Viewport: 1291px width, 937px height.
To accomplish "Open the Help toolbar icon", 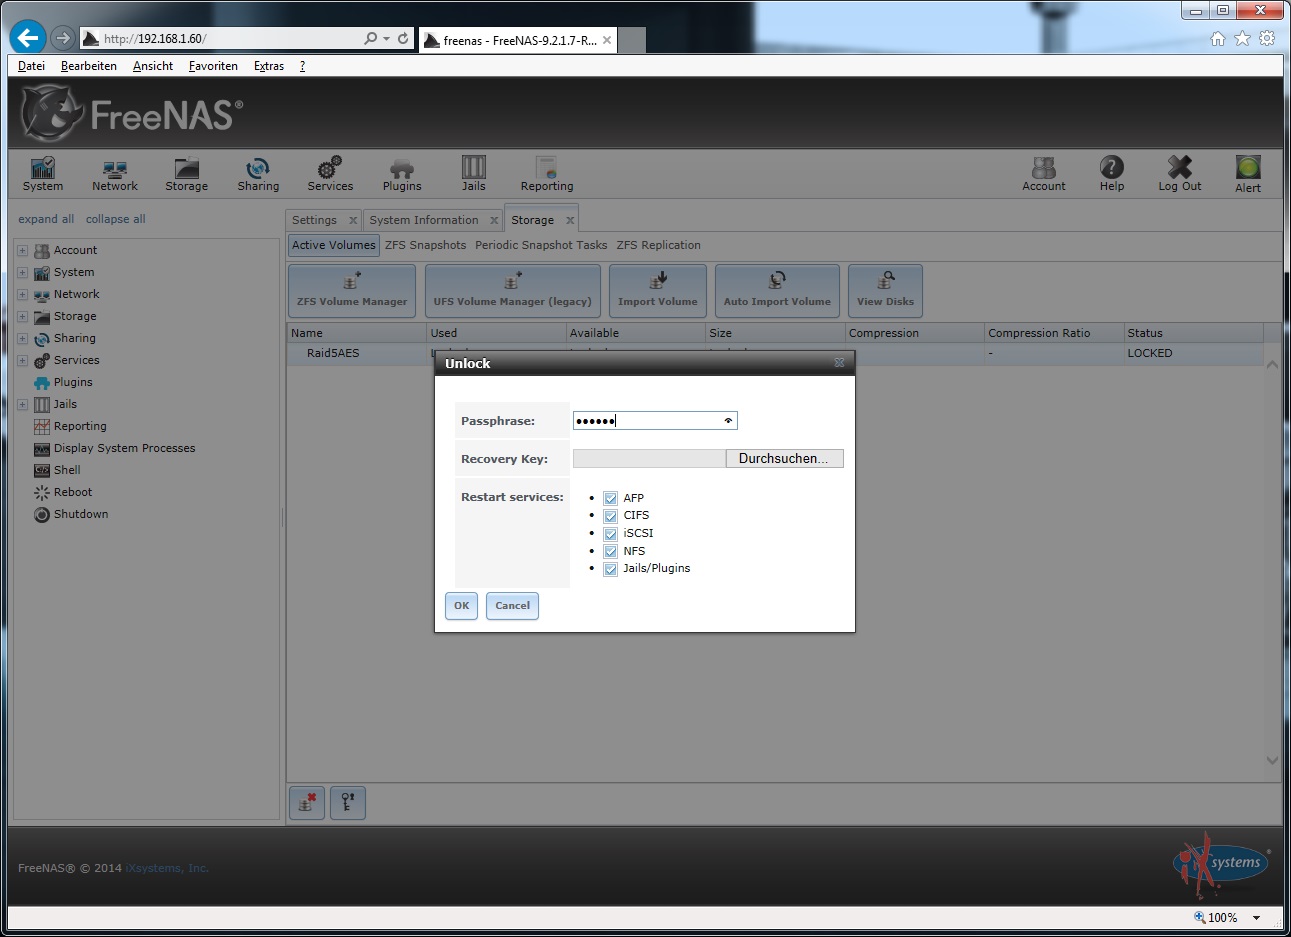I will coord(1112,174).
